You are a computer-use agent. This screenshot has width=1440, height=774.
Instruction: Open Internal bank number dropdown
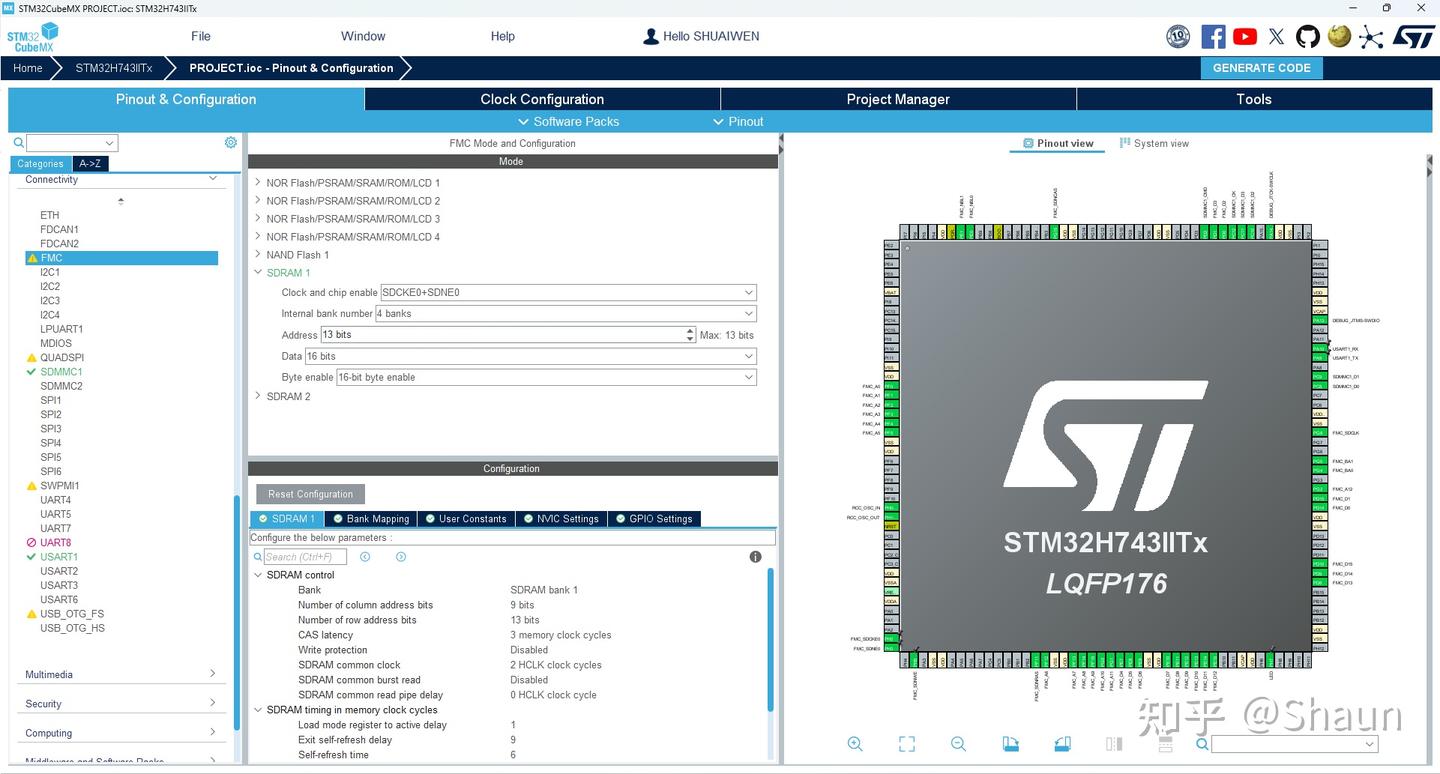[x=565, y=314]
